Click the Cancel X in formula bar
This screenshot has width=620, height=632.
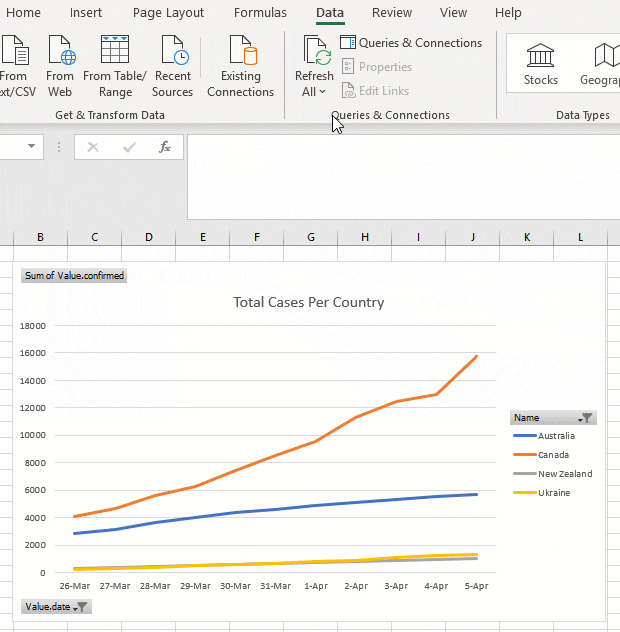(x=93, y=148)
